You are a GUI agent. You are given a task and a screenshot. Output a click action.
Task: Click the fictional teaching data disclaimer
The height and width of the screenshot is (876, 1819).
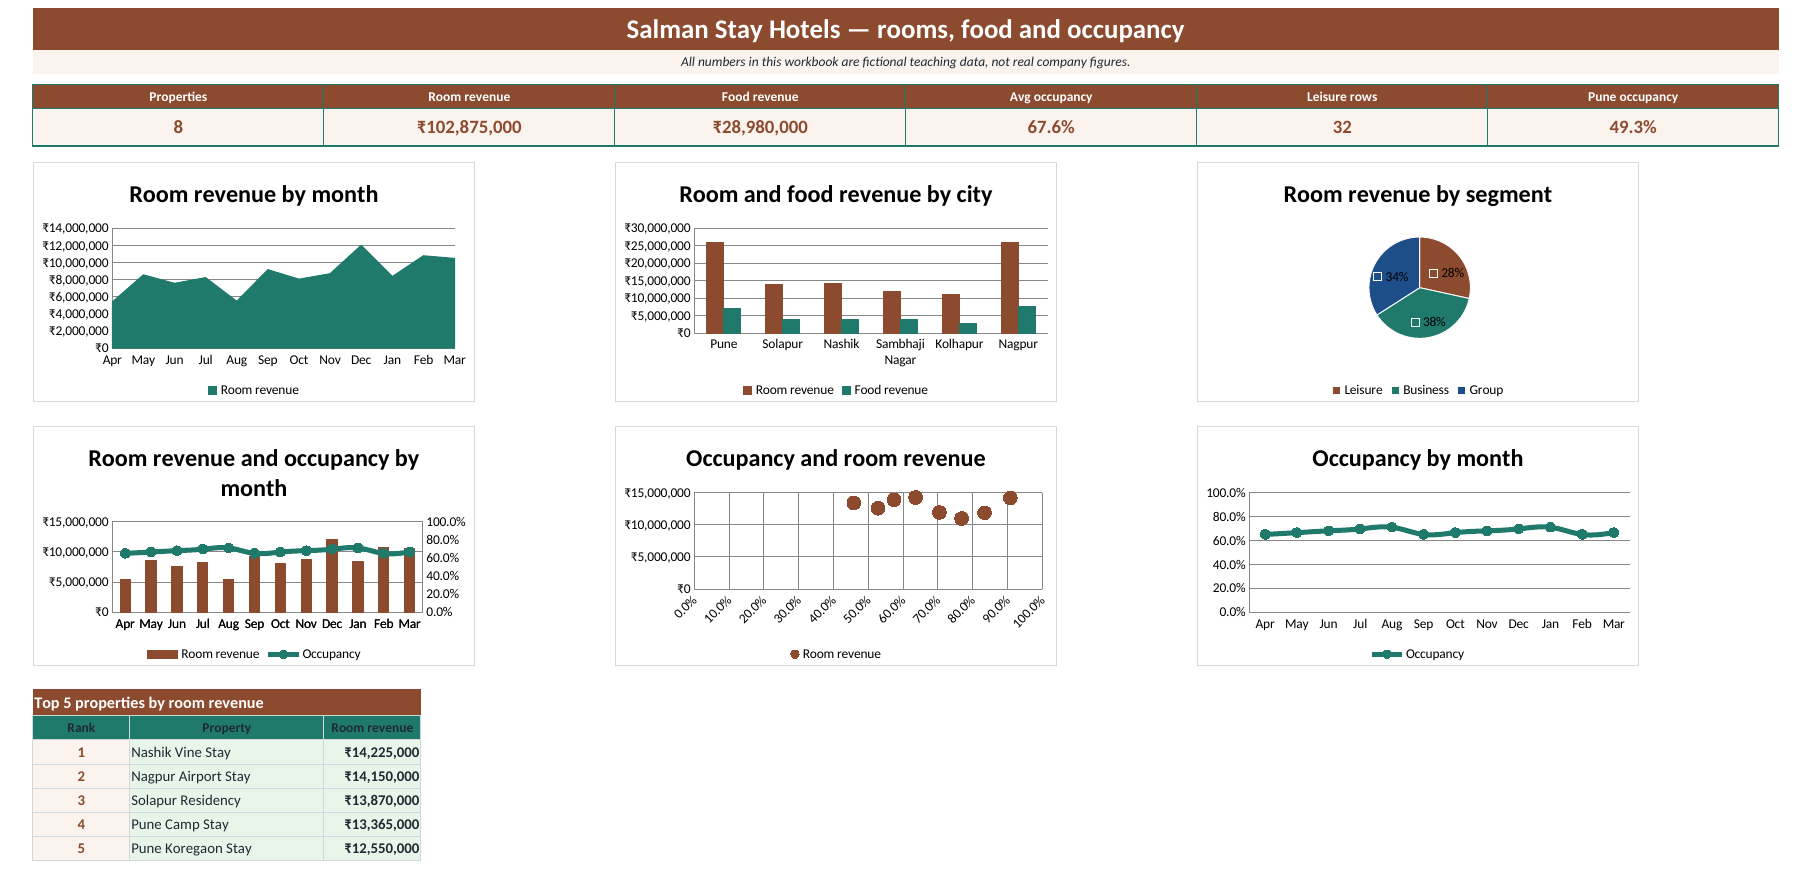pos(905,62)
